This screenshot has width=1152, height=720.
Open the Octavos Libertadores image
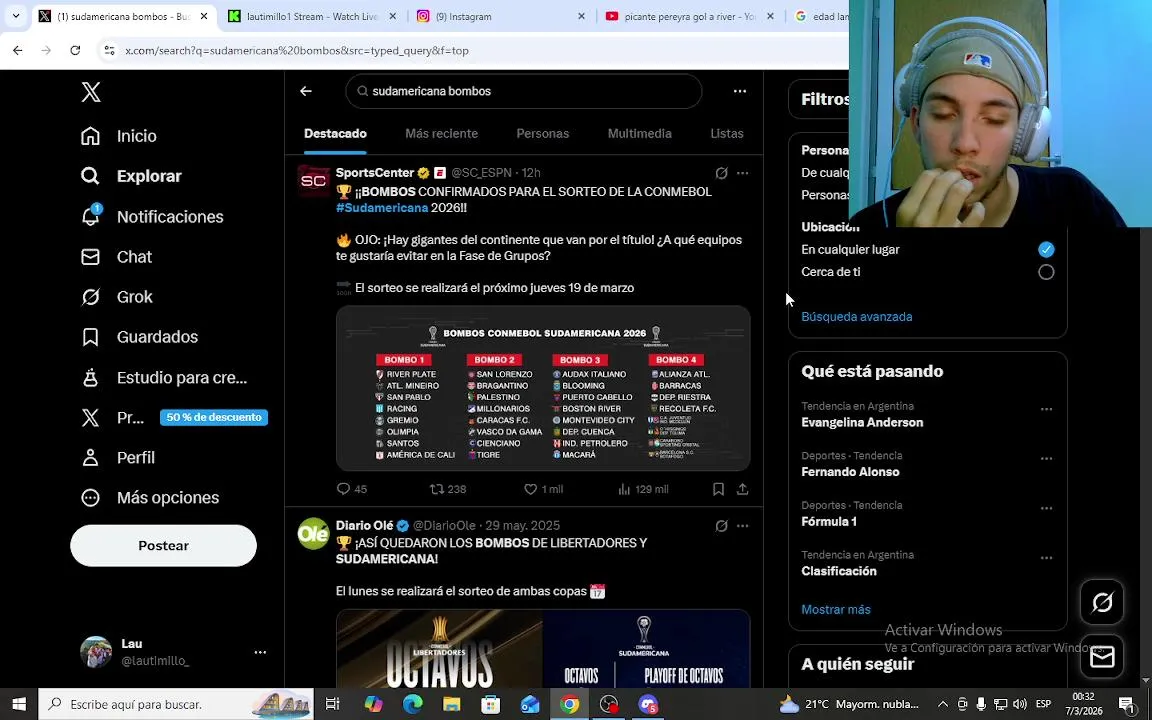(x=439, y=649)
